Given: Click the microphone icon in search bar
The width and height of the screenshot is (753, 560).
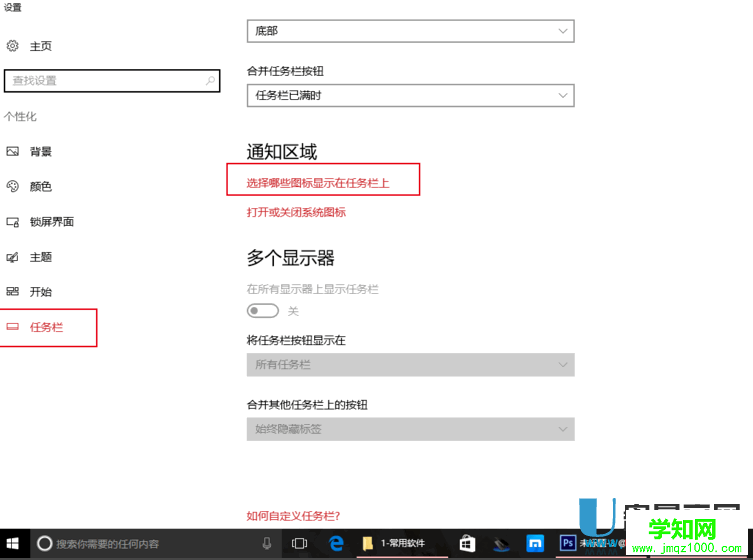Looking at the screenshot, I should 267,544.
